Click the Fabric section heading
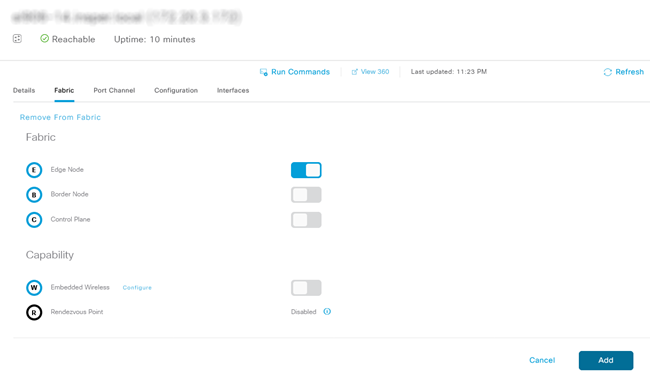Viewport: 650px width, 382px height. click(x=41, y=137)
